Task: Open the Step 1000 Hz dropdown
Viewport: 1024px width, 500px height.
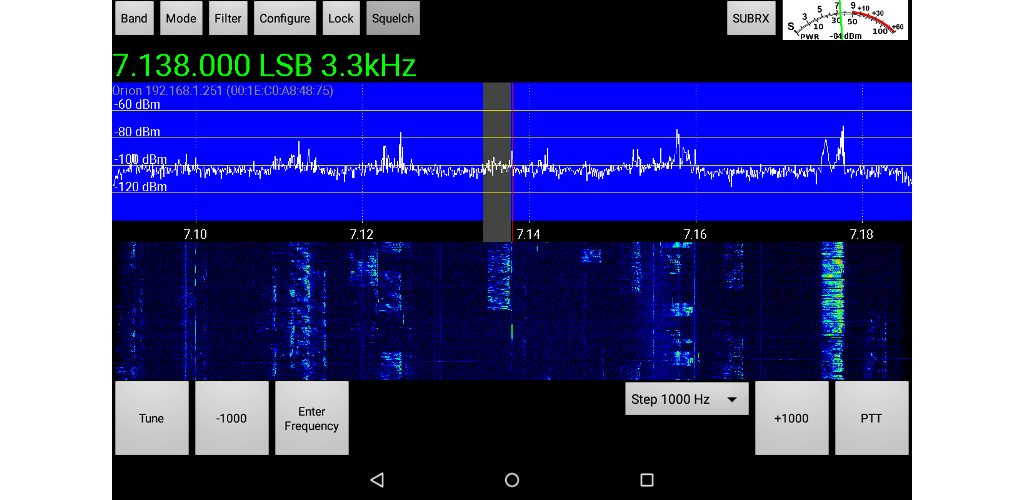Action: (686, 399)
